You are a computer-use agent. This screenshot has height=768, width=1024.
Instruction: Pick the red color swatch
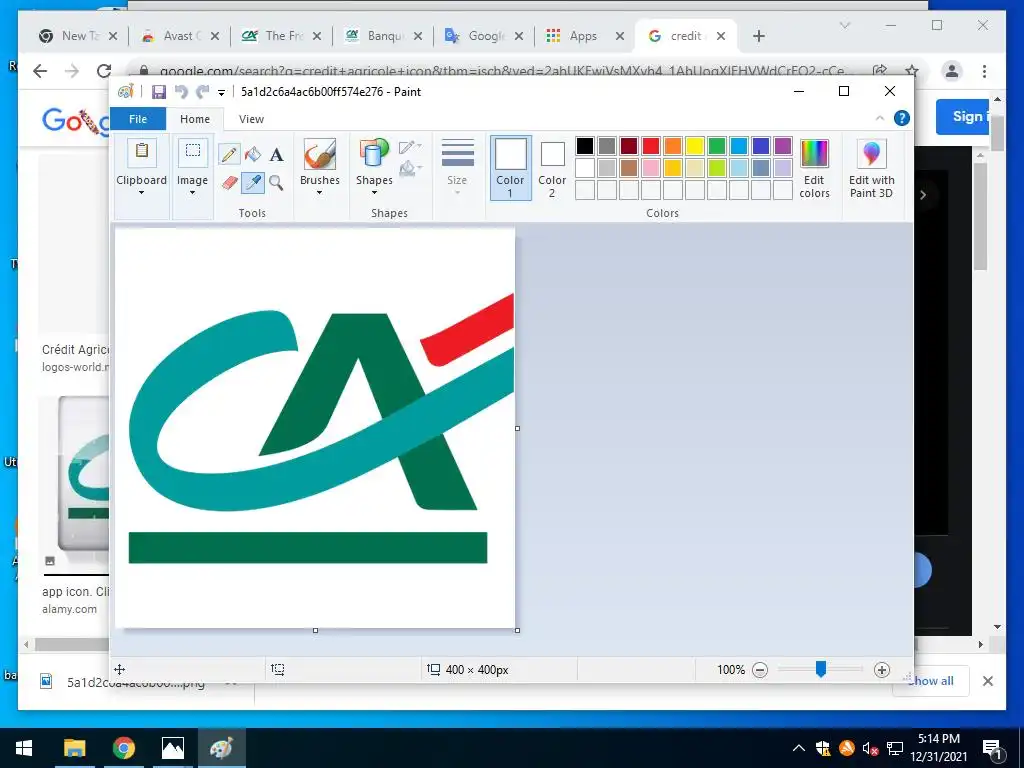(x=651, y=146)
